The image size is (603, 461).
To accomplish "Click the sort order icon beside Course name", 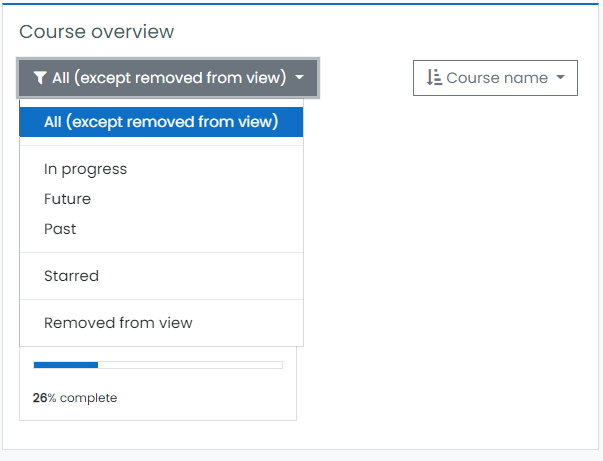I will [x=434, y=77].
